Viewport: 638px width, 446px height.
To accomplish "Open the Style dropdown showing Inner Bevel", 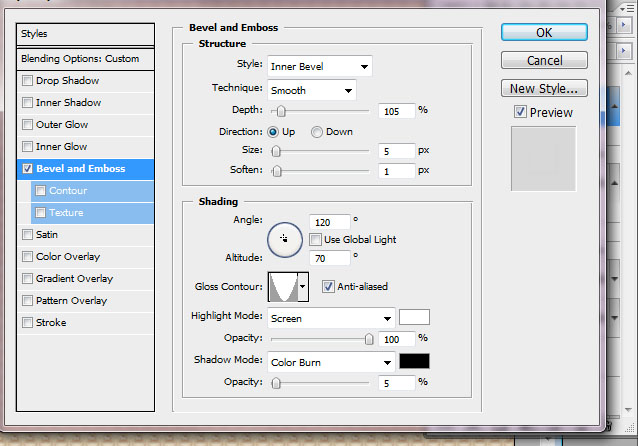I will click(320, 67).
